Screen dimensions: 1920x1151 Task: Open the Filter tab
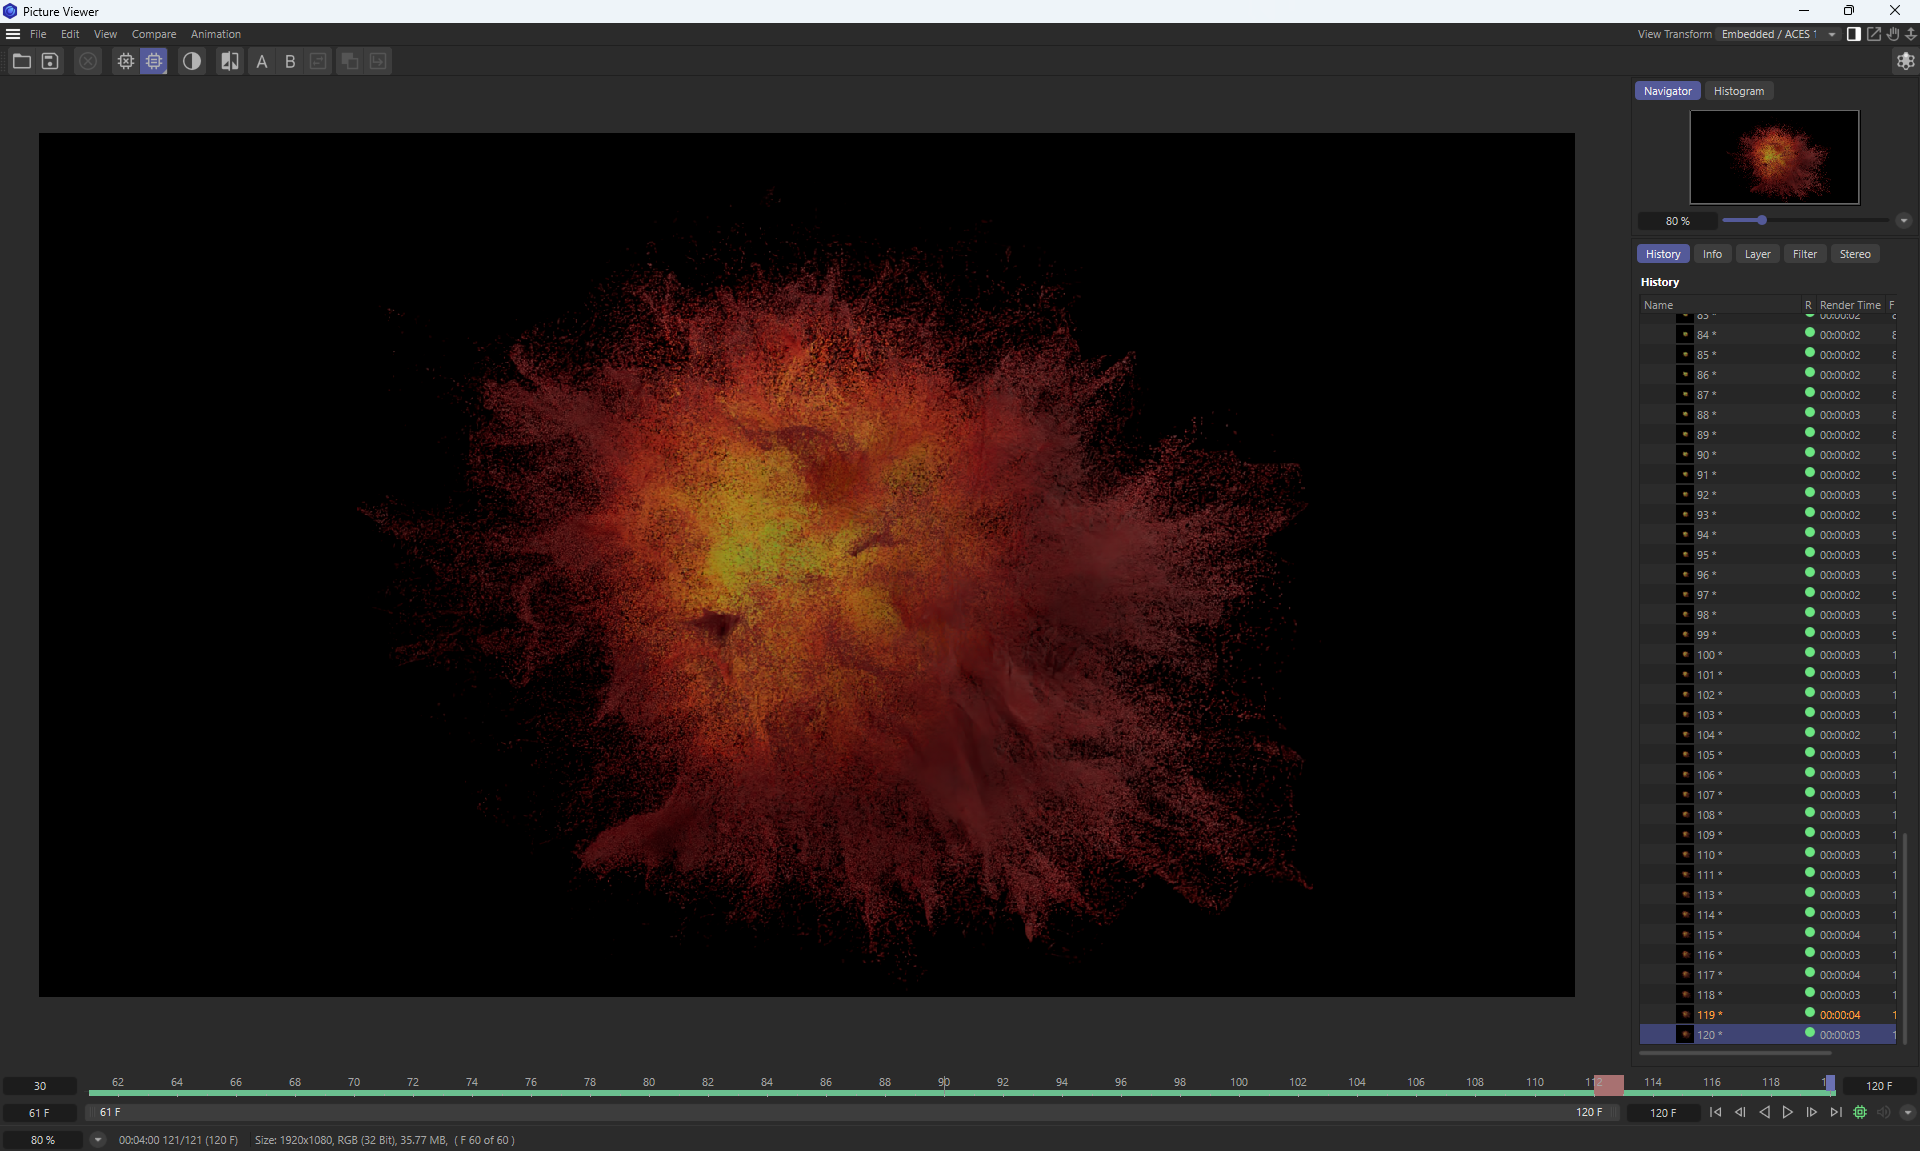click(x=1804, y=254)
